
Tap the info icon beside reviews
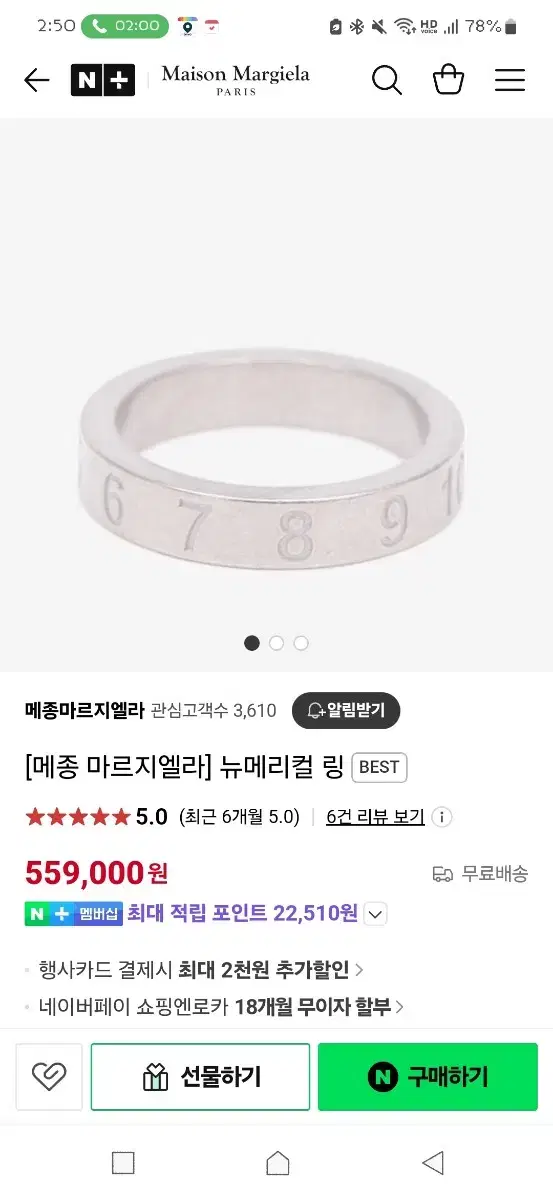tap(442, 817)
